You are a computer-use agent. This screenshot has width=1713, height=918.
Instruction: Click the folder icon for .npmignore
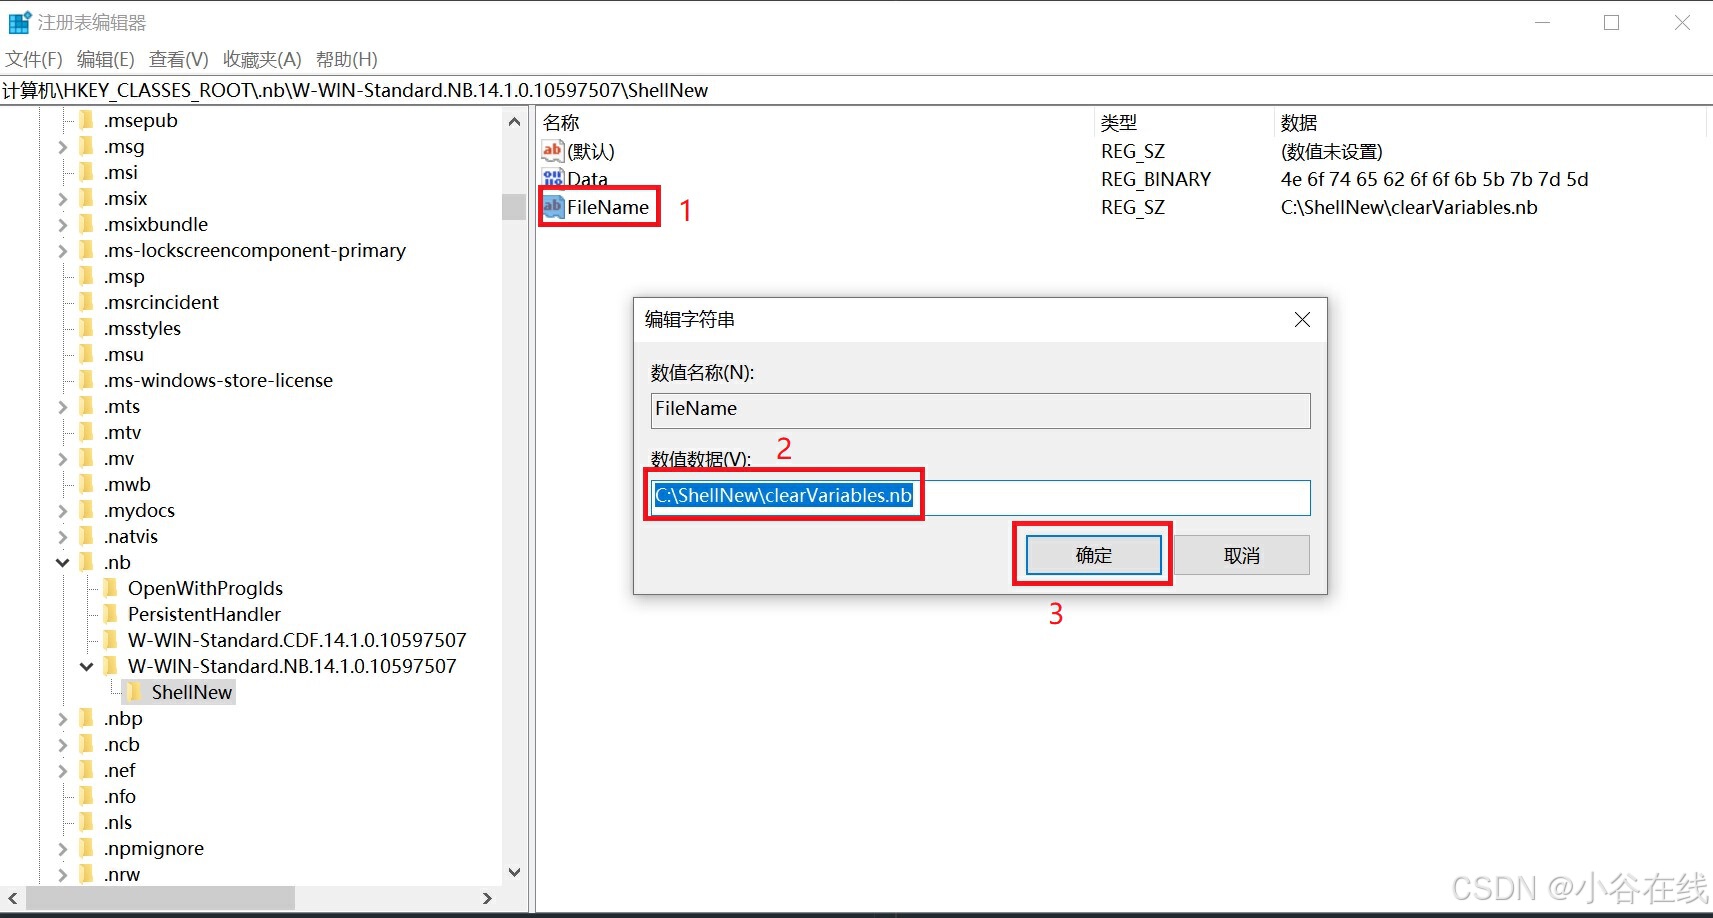coord(88,848)
